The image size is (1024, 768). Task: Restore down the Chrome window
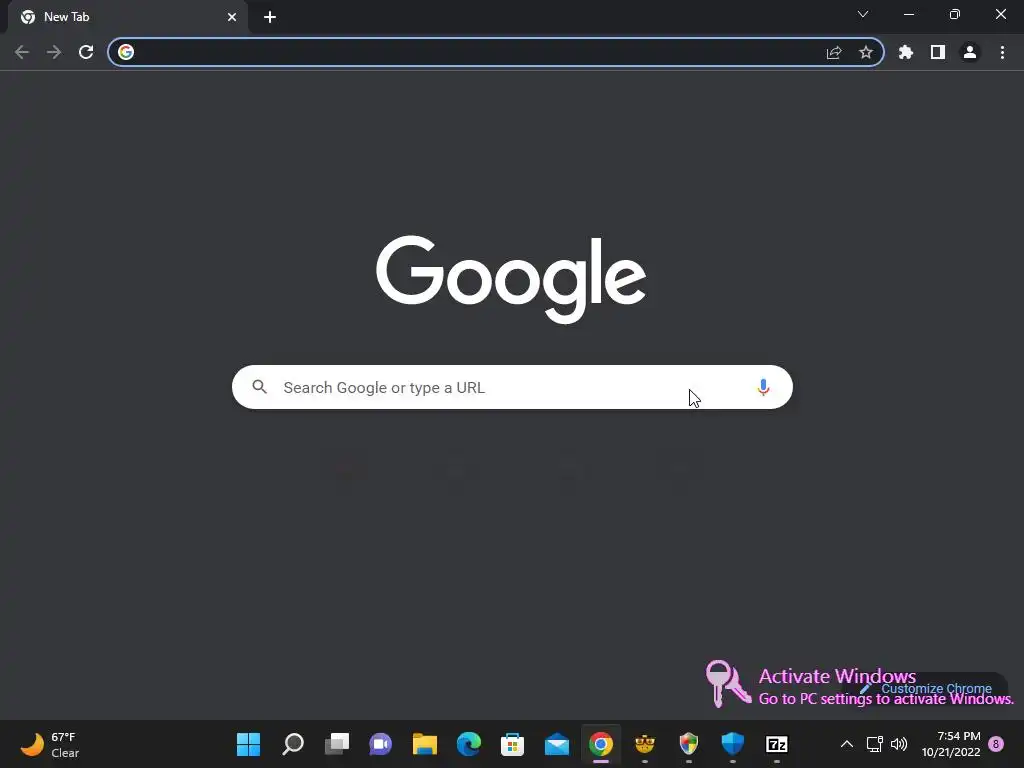(x=954, y=14)
